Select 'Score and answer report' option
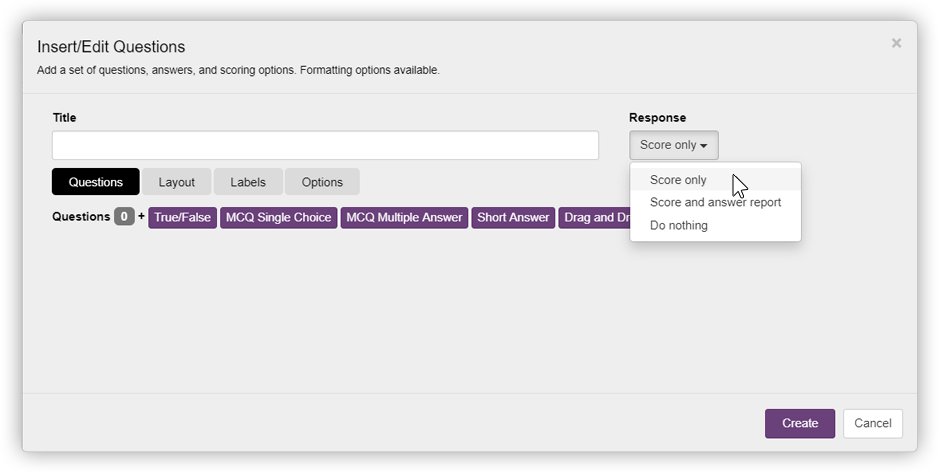The width and height of the screenshot is (939, 473). 715,202
